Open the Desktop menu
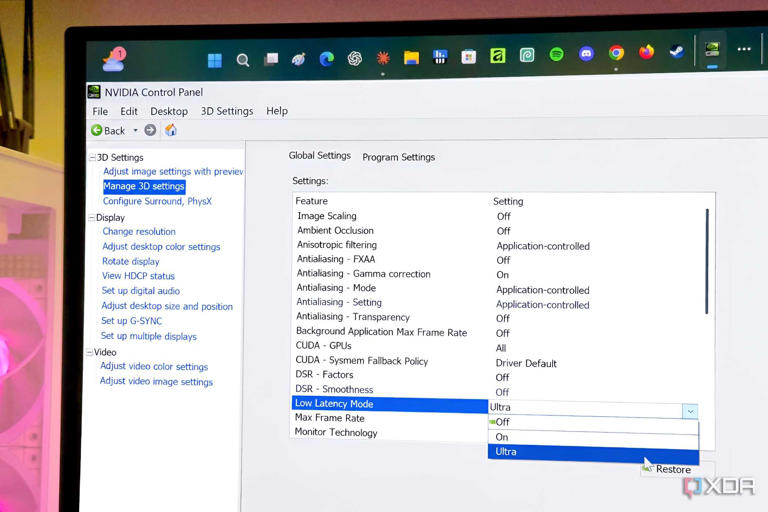This screenshot has width=768, height=512. pos(169,112)
